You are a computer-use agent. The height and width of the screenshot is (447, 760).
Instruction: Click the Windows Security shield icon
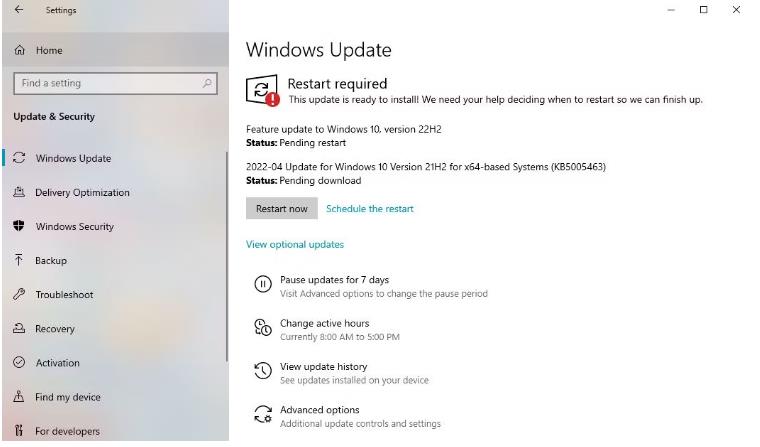19,226
